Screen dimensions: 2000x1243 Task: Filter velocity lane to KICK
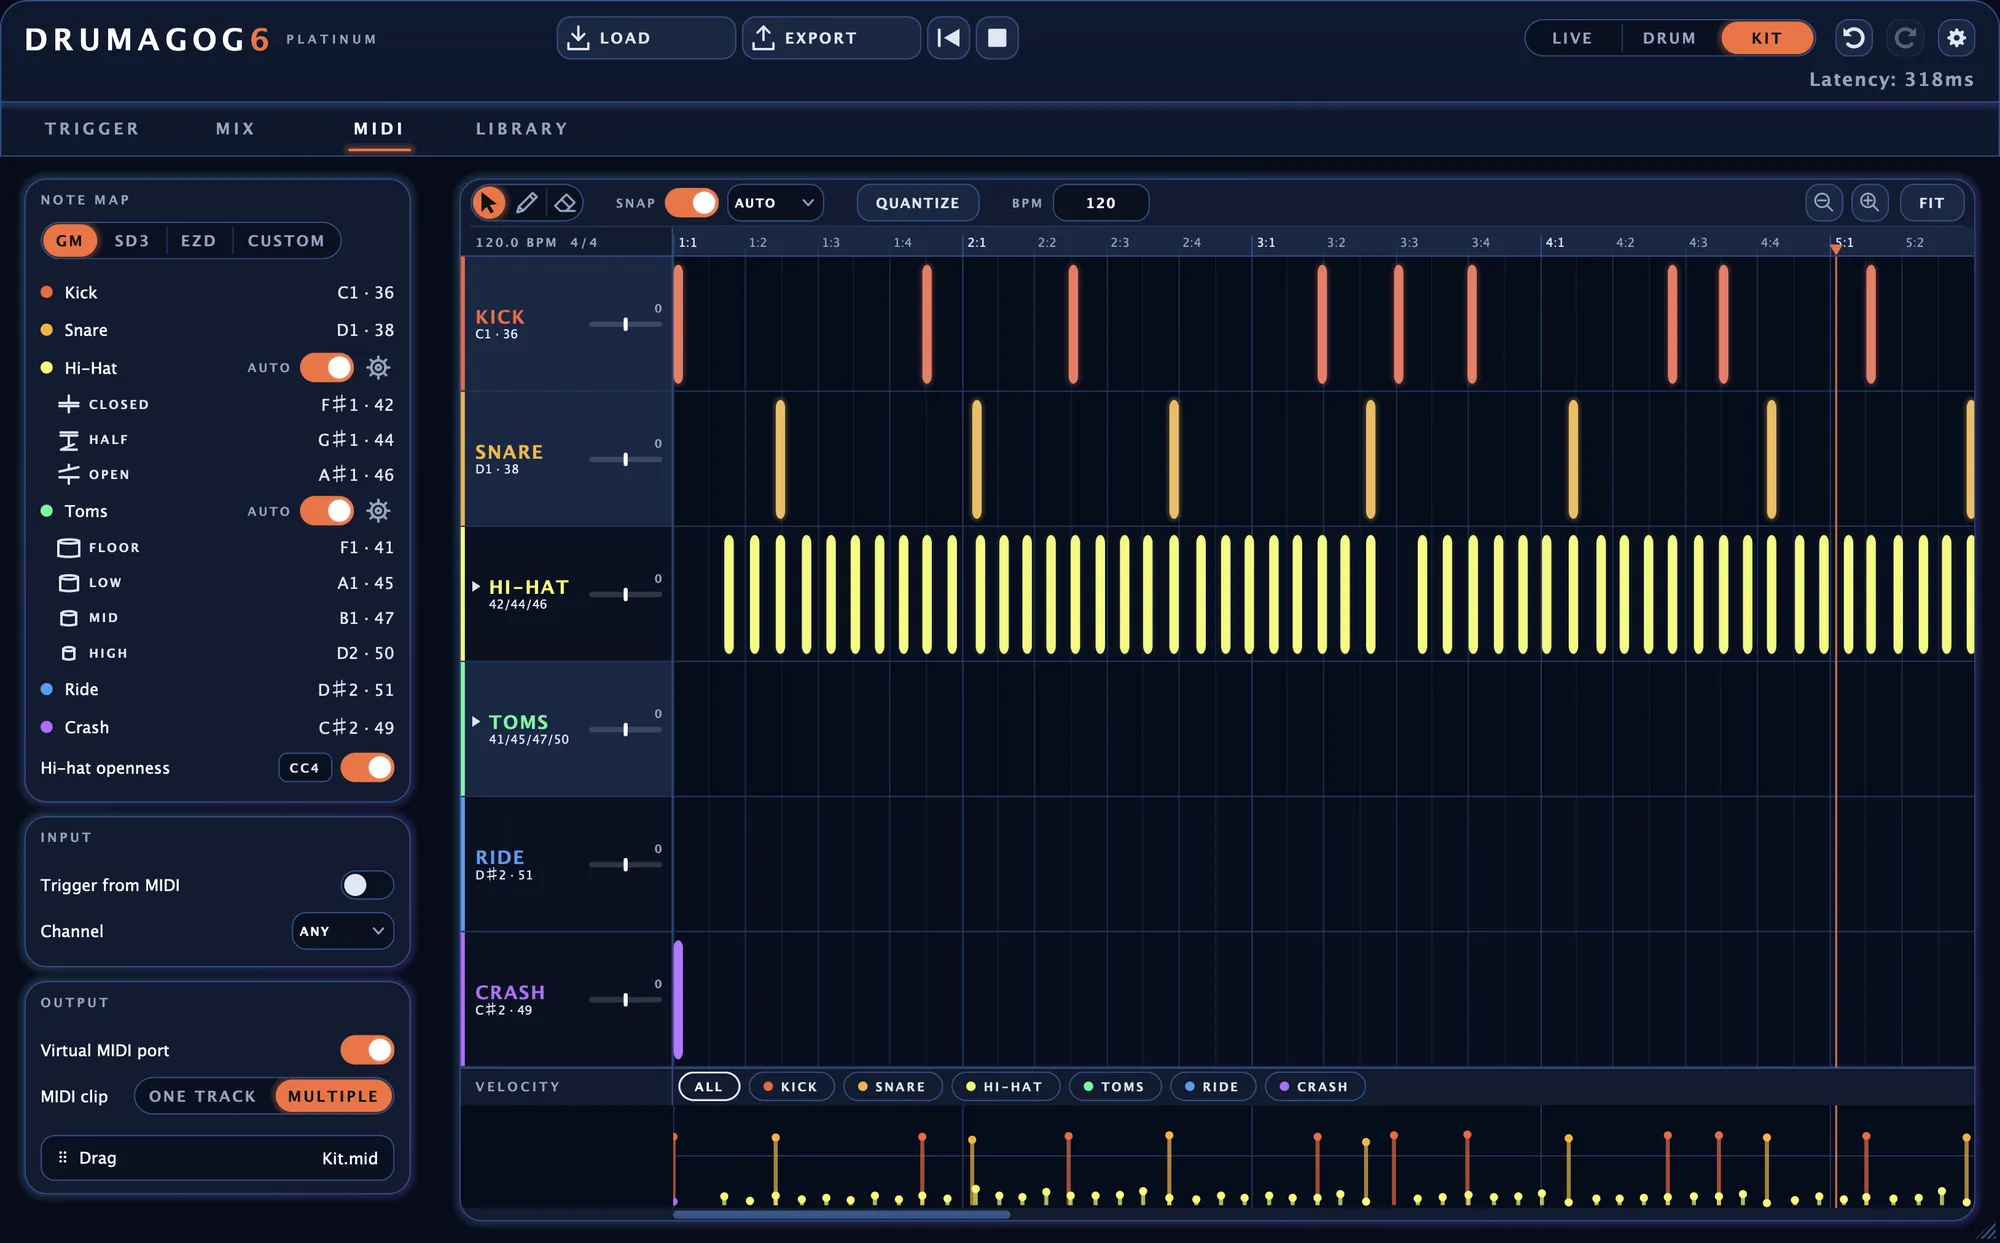(x=791, y=1087)
